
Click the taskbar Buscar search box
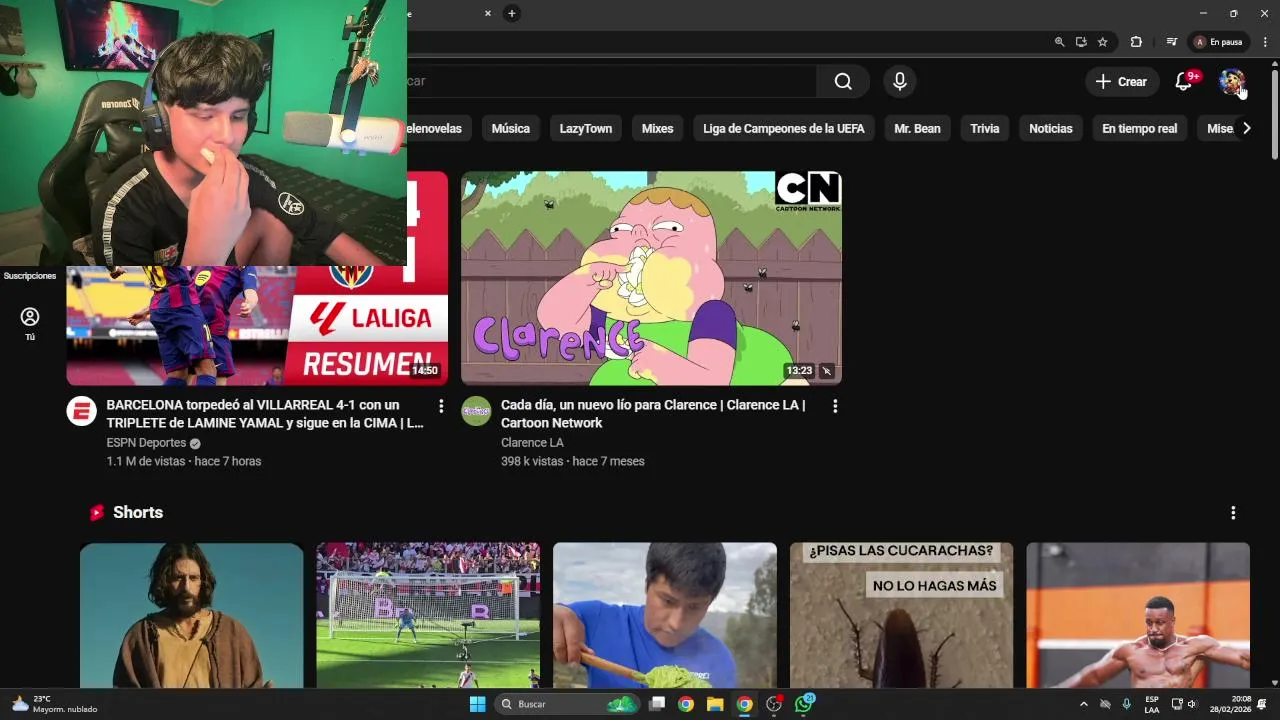[567, 704]
